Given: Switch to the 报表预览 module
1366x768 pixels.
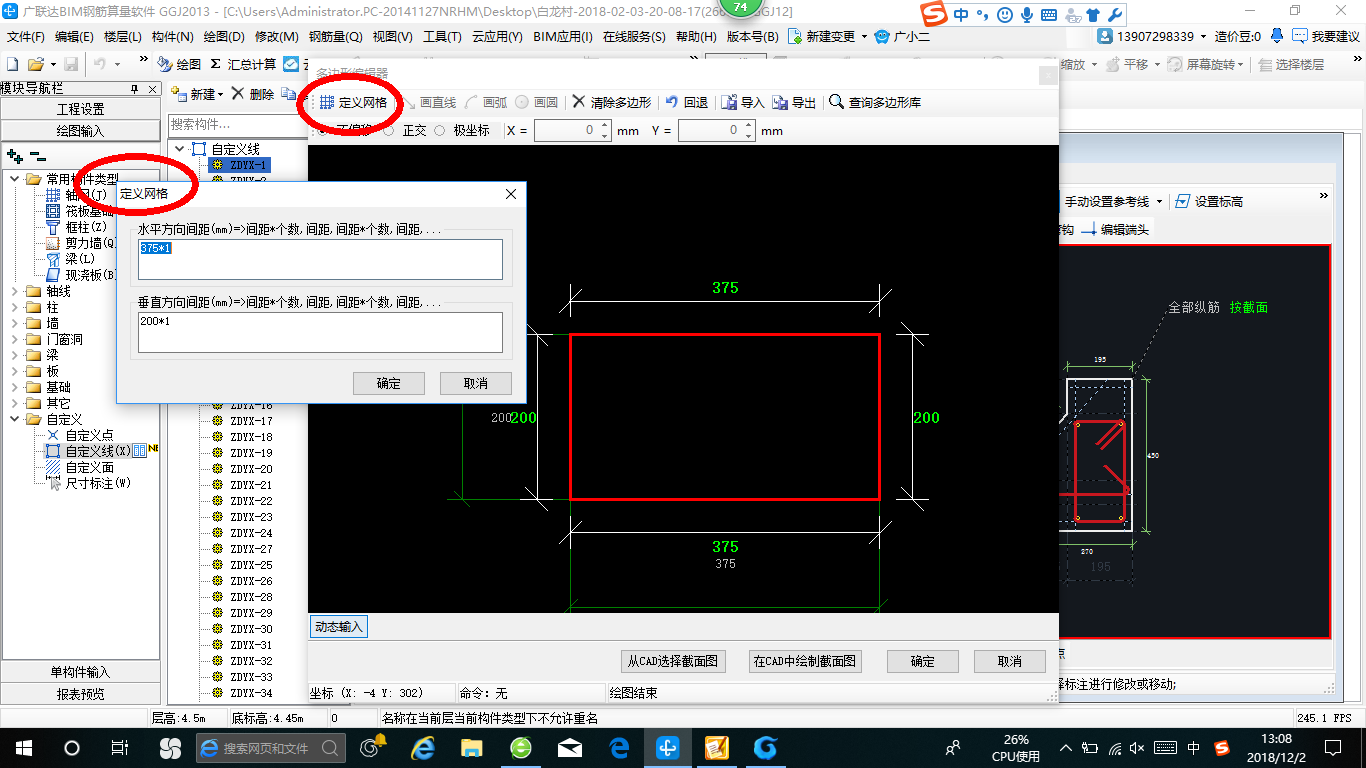Looking at the screenshot, I should [80, 693].
